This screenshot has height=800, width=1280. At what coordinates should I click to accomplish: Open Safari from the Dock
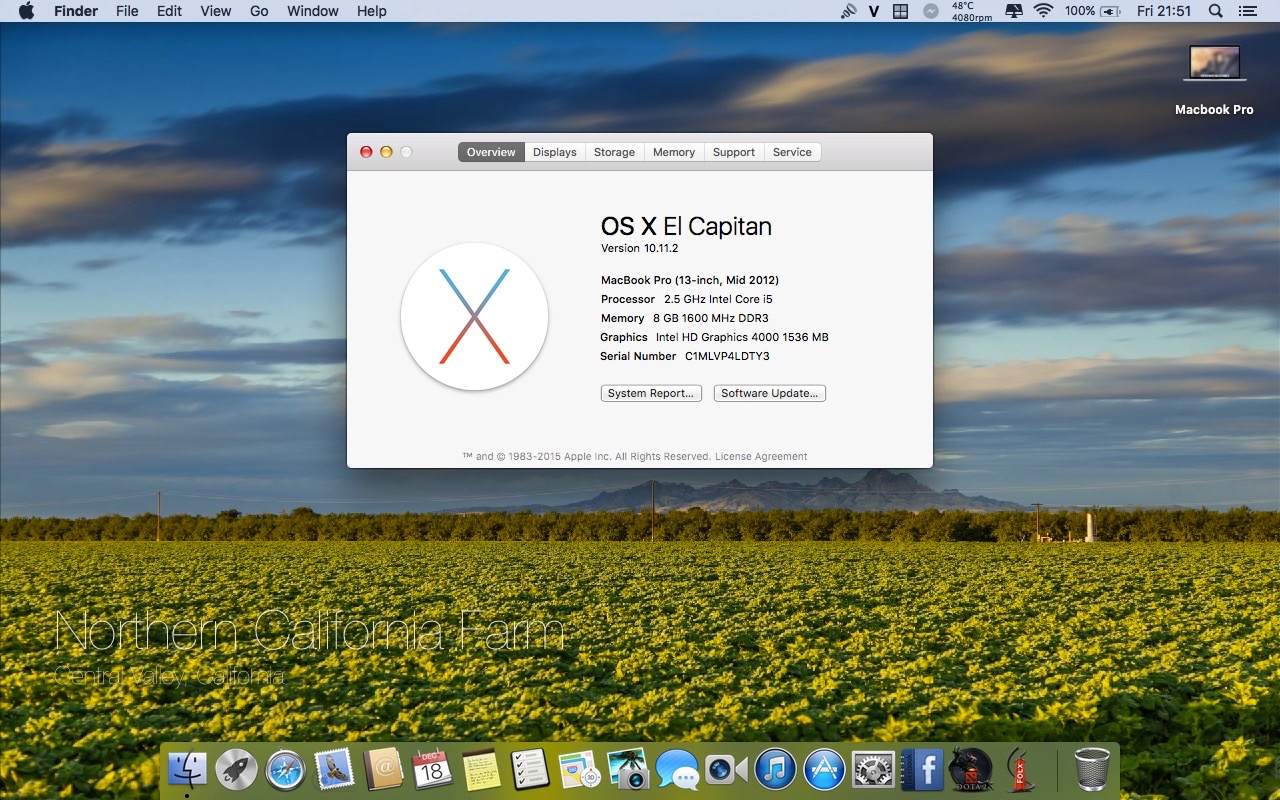tap(286, 770)
